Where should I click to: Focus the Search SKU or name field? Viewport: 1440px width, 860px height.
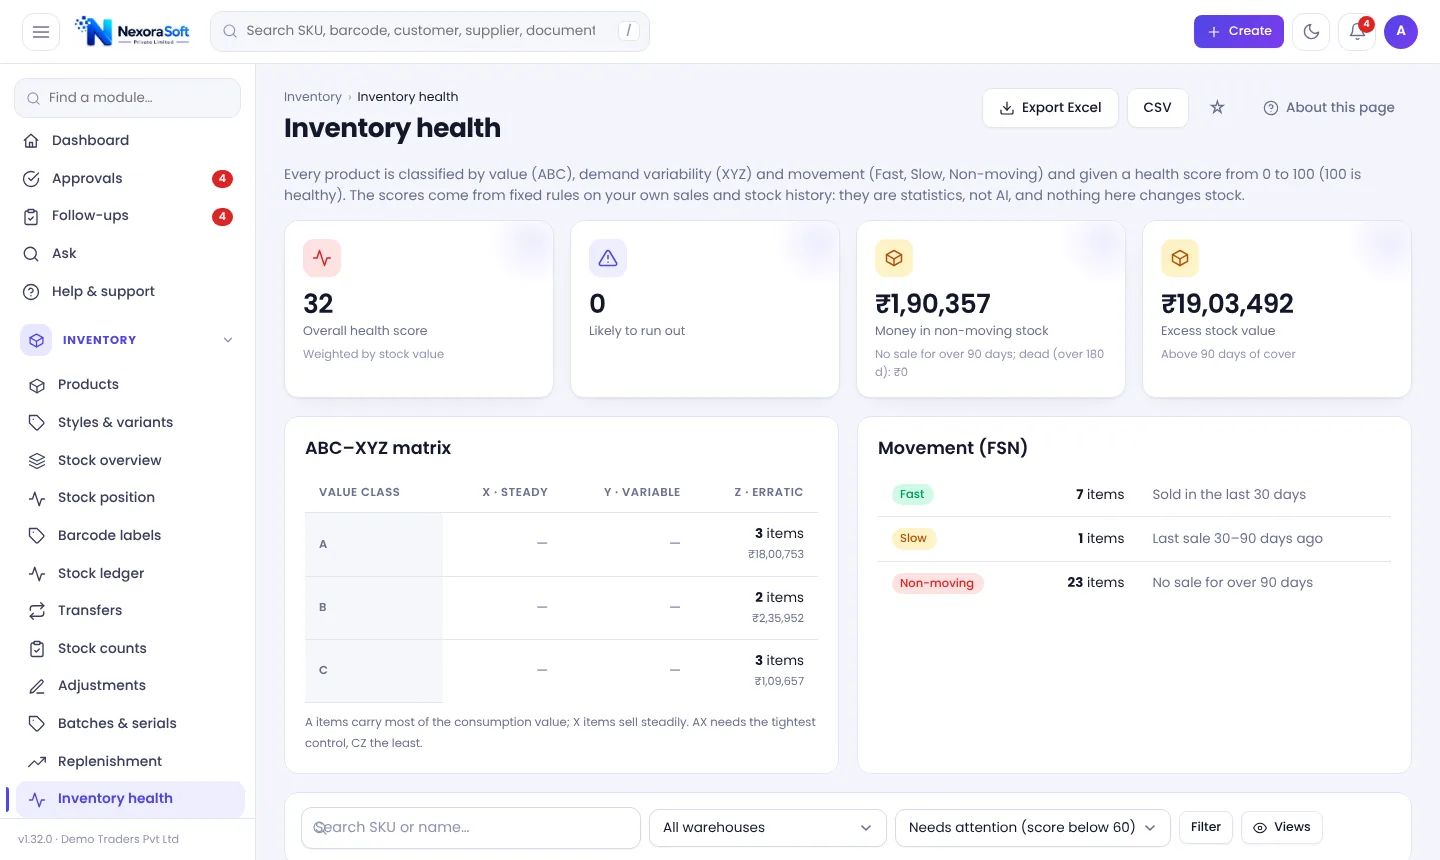click(471, 828)
